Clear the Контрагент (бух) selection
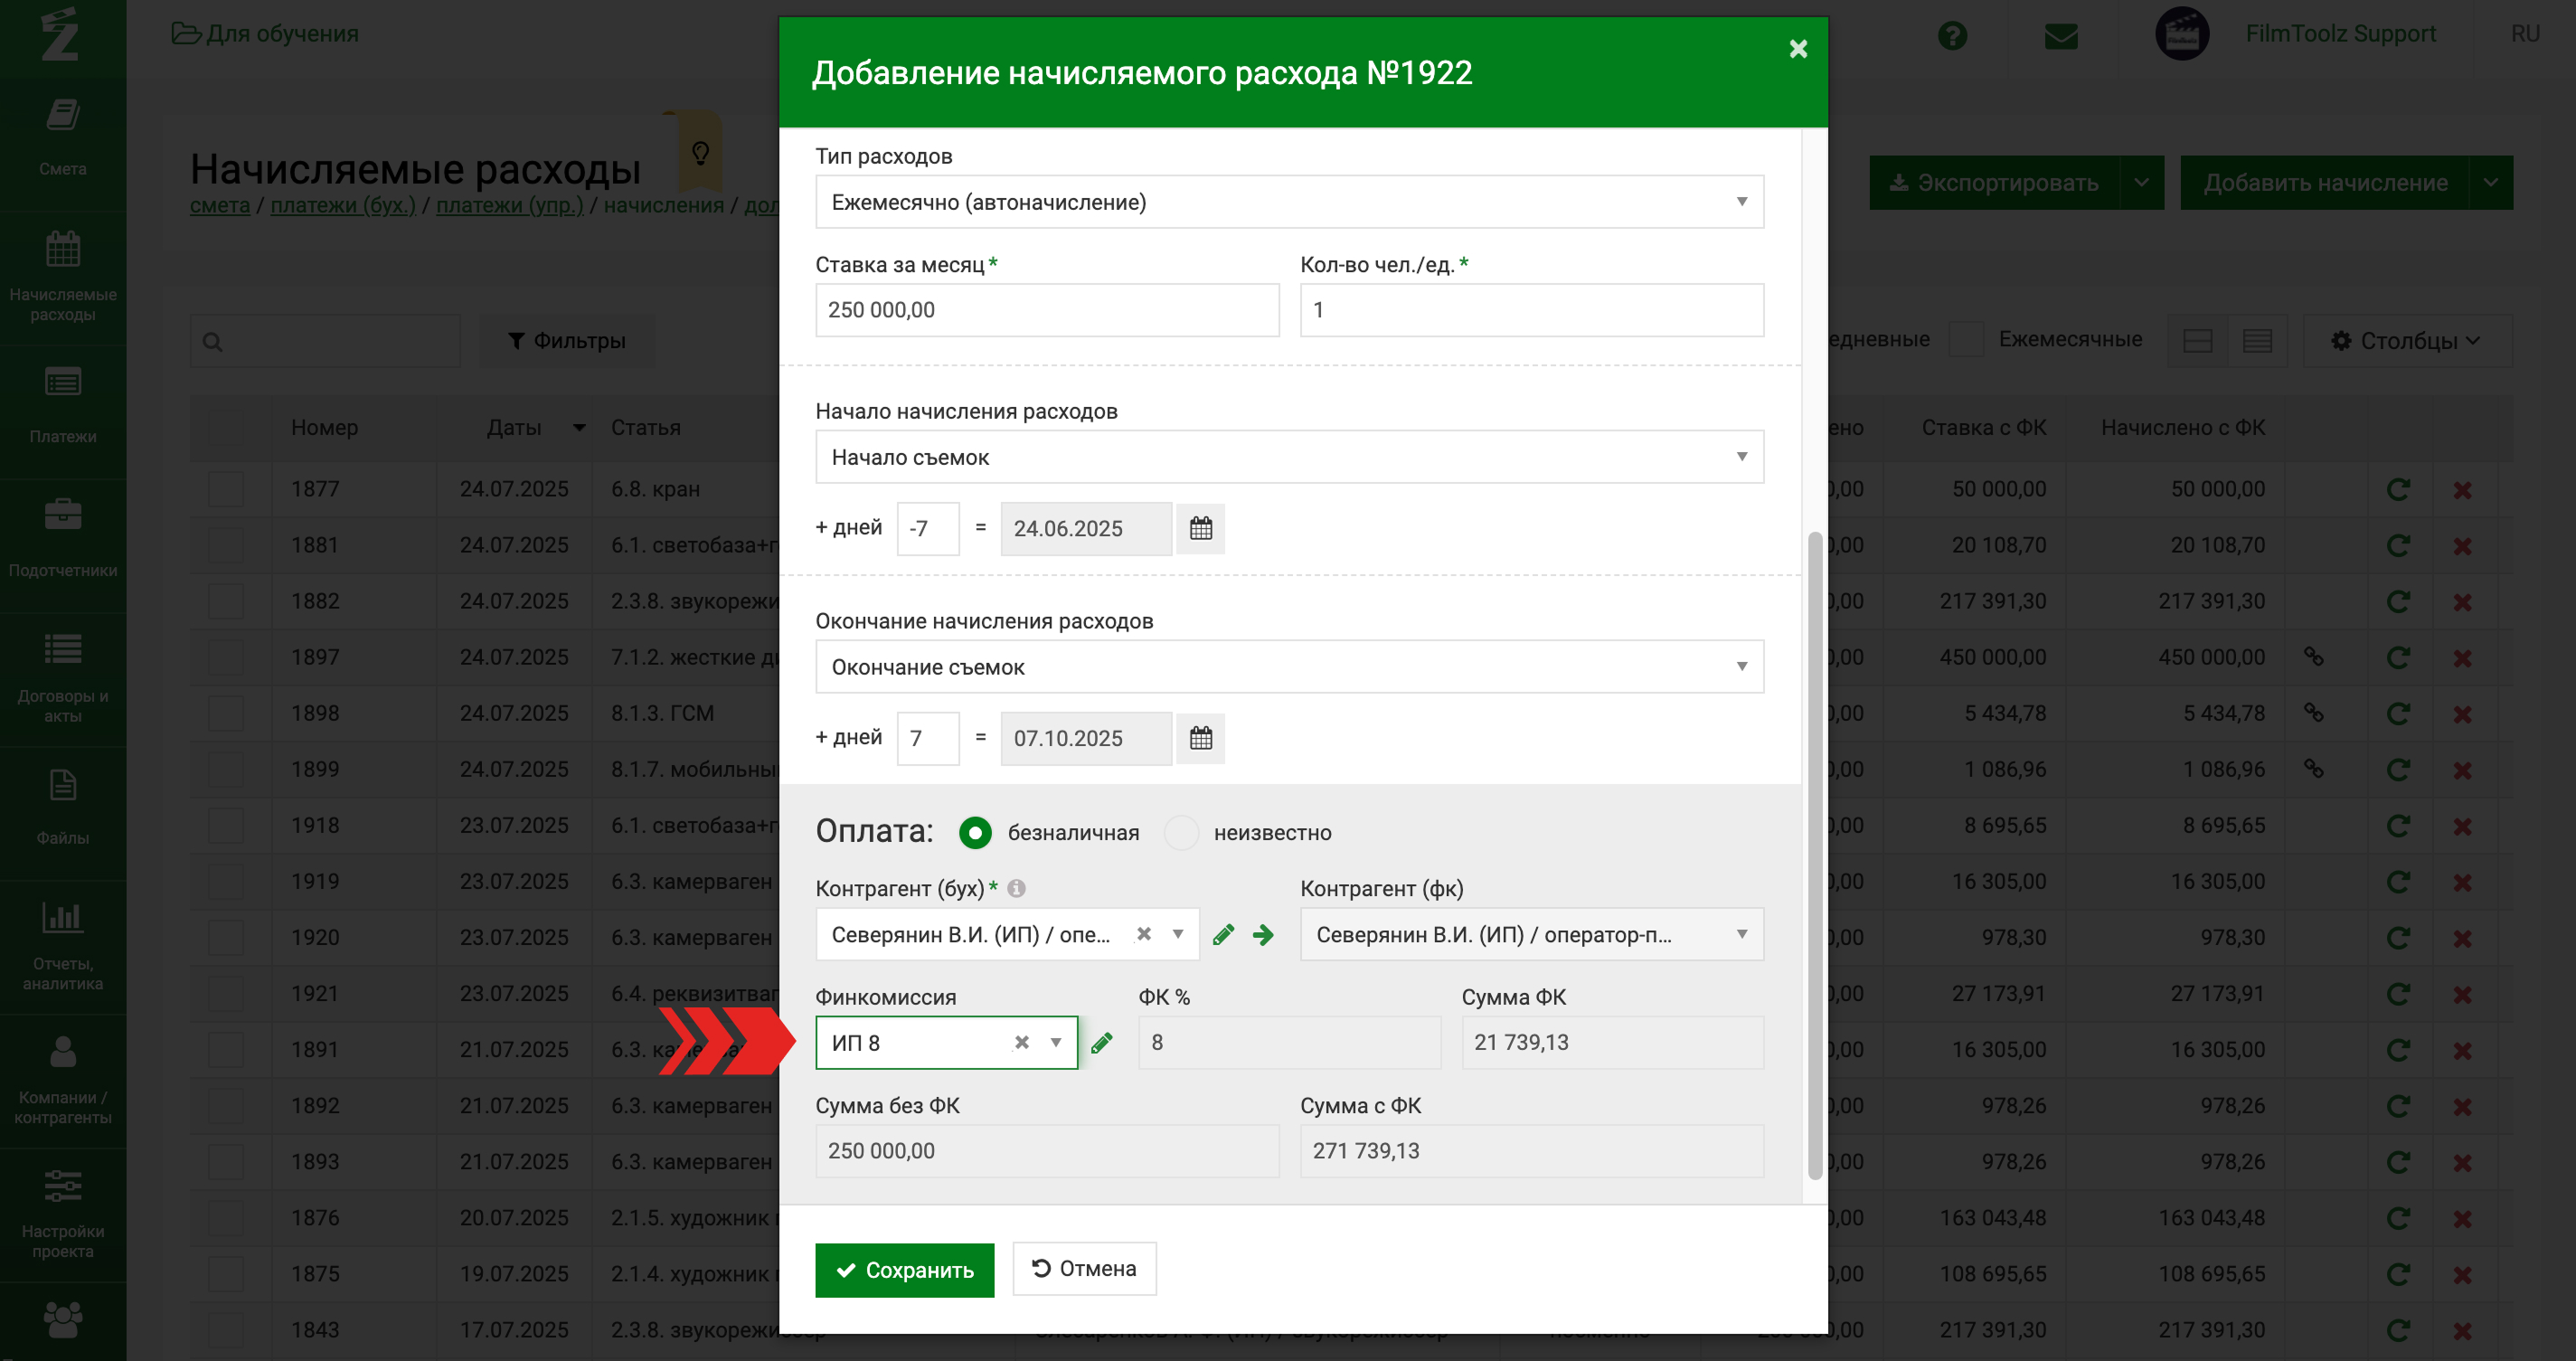This screenshot has width=2576, height=1361. 1144,933
